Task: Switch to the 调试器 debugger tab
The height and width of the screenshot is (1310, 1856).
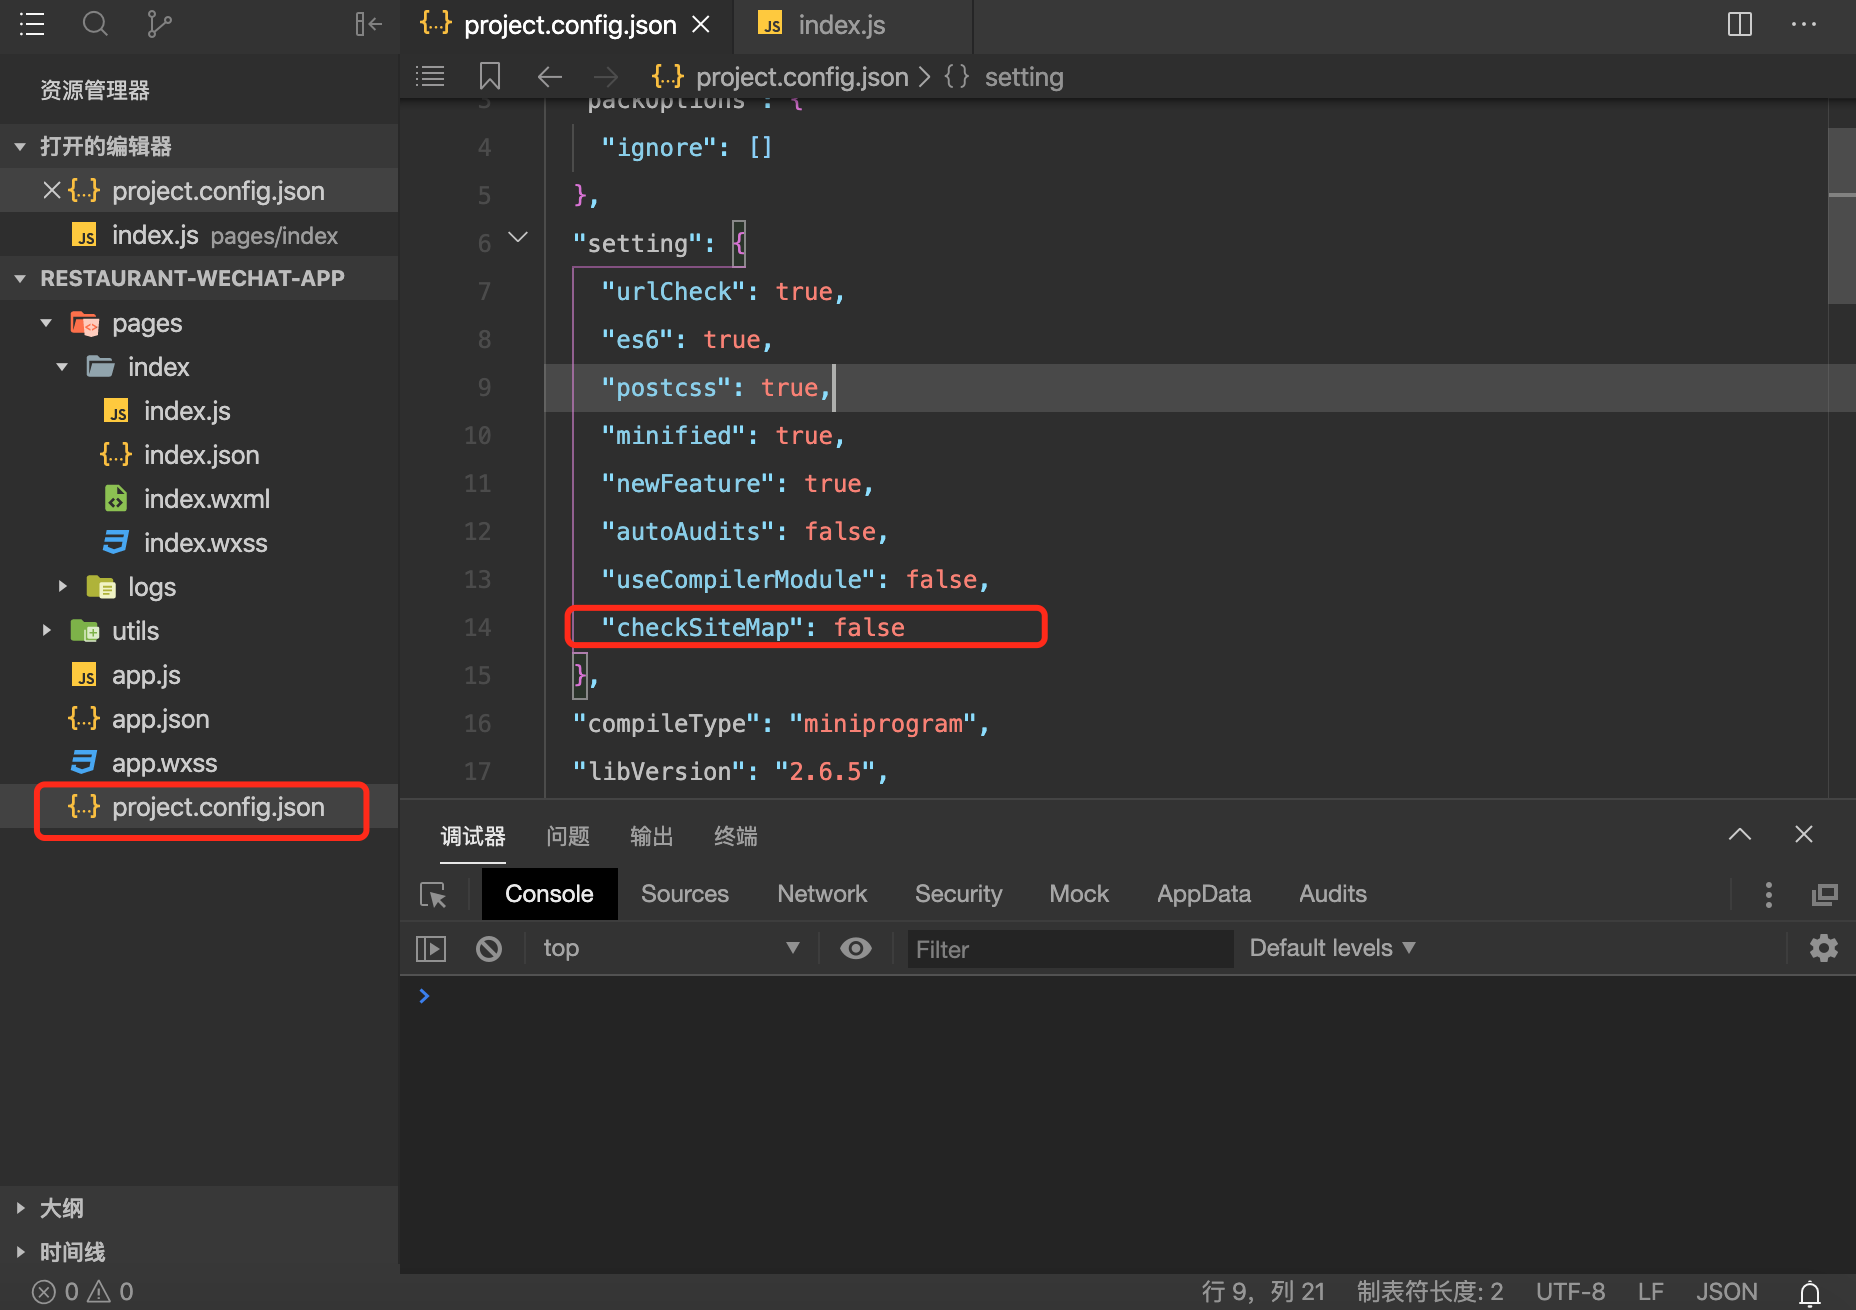Action: click(473, 836)
